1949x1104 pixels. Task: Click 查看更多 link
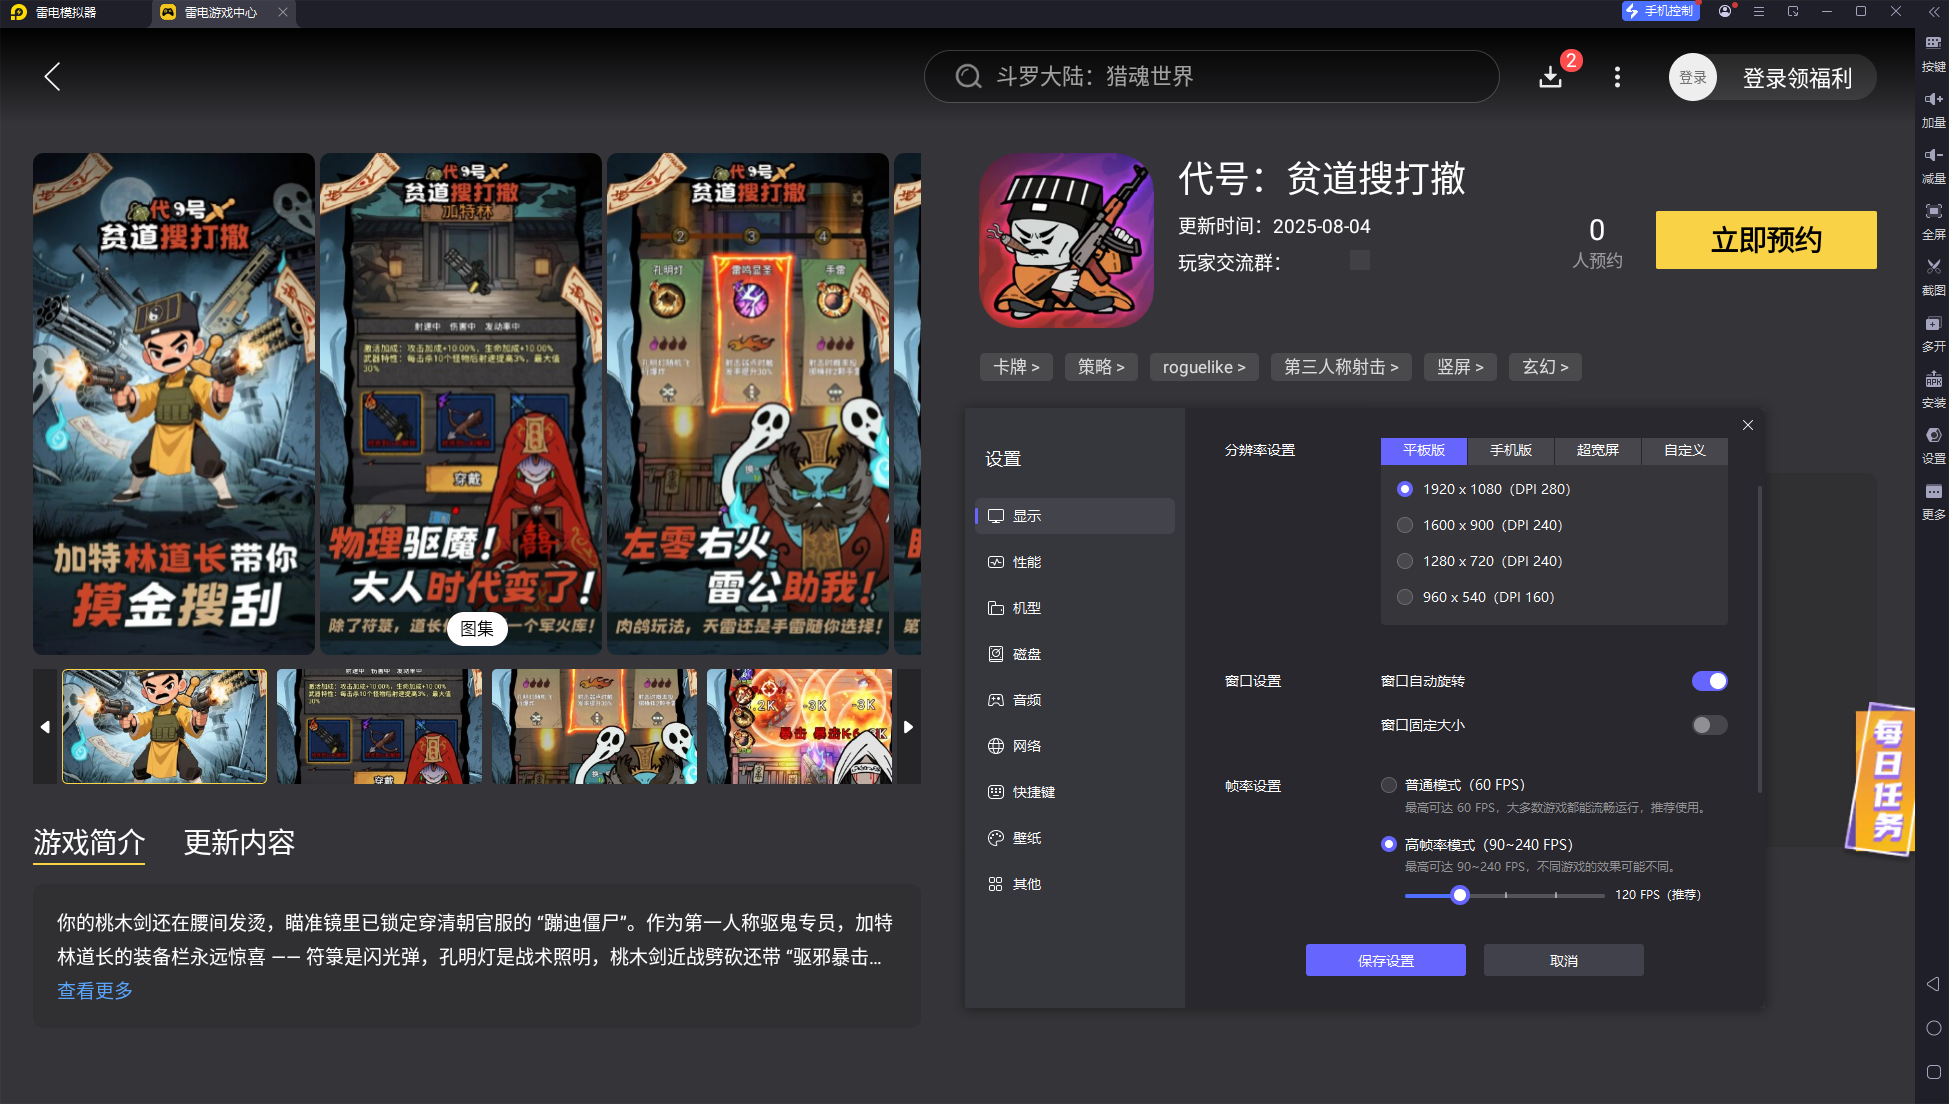(x=95, y=991)
